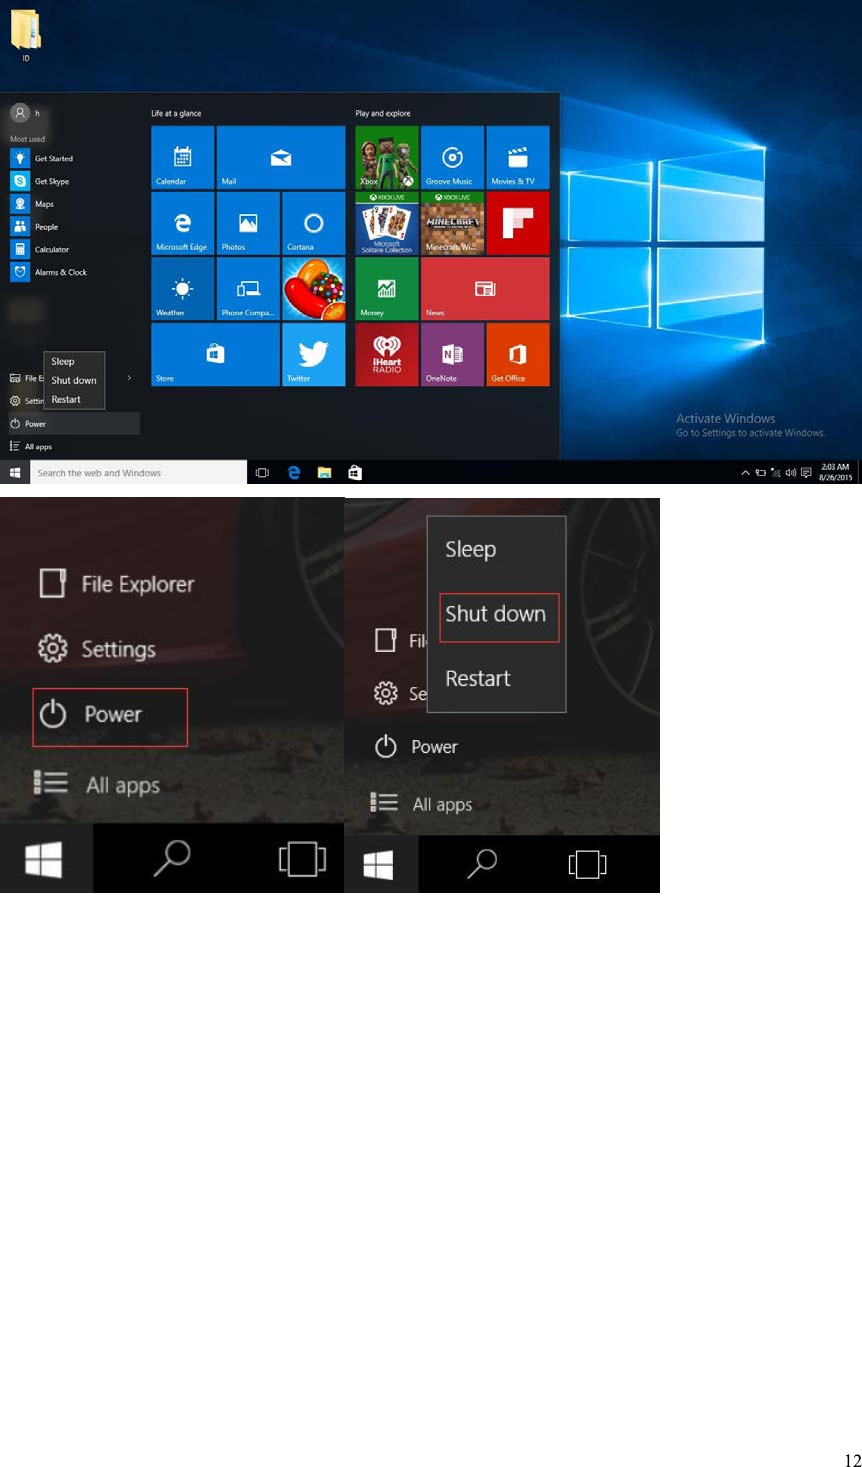This screenshot has height=1467, width=862.
Task: Open the Xbox tile
Action: coord(387,157)
